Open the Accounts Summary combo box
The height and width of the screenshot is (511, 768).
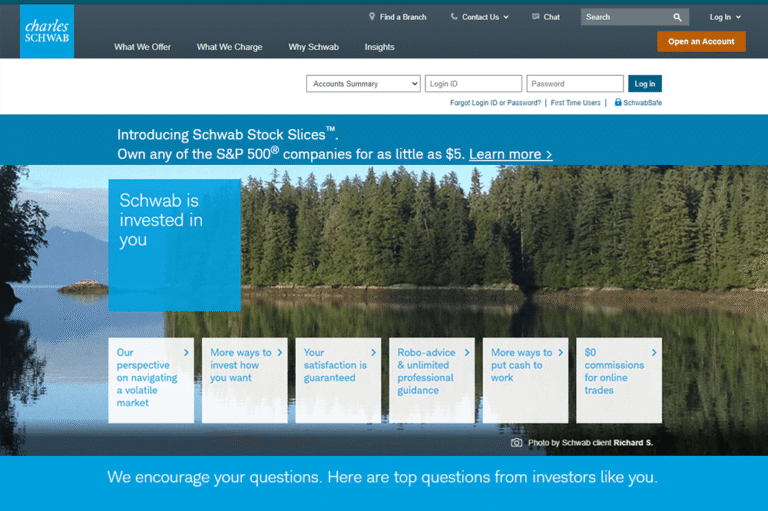click(x=363, y=84)
